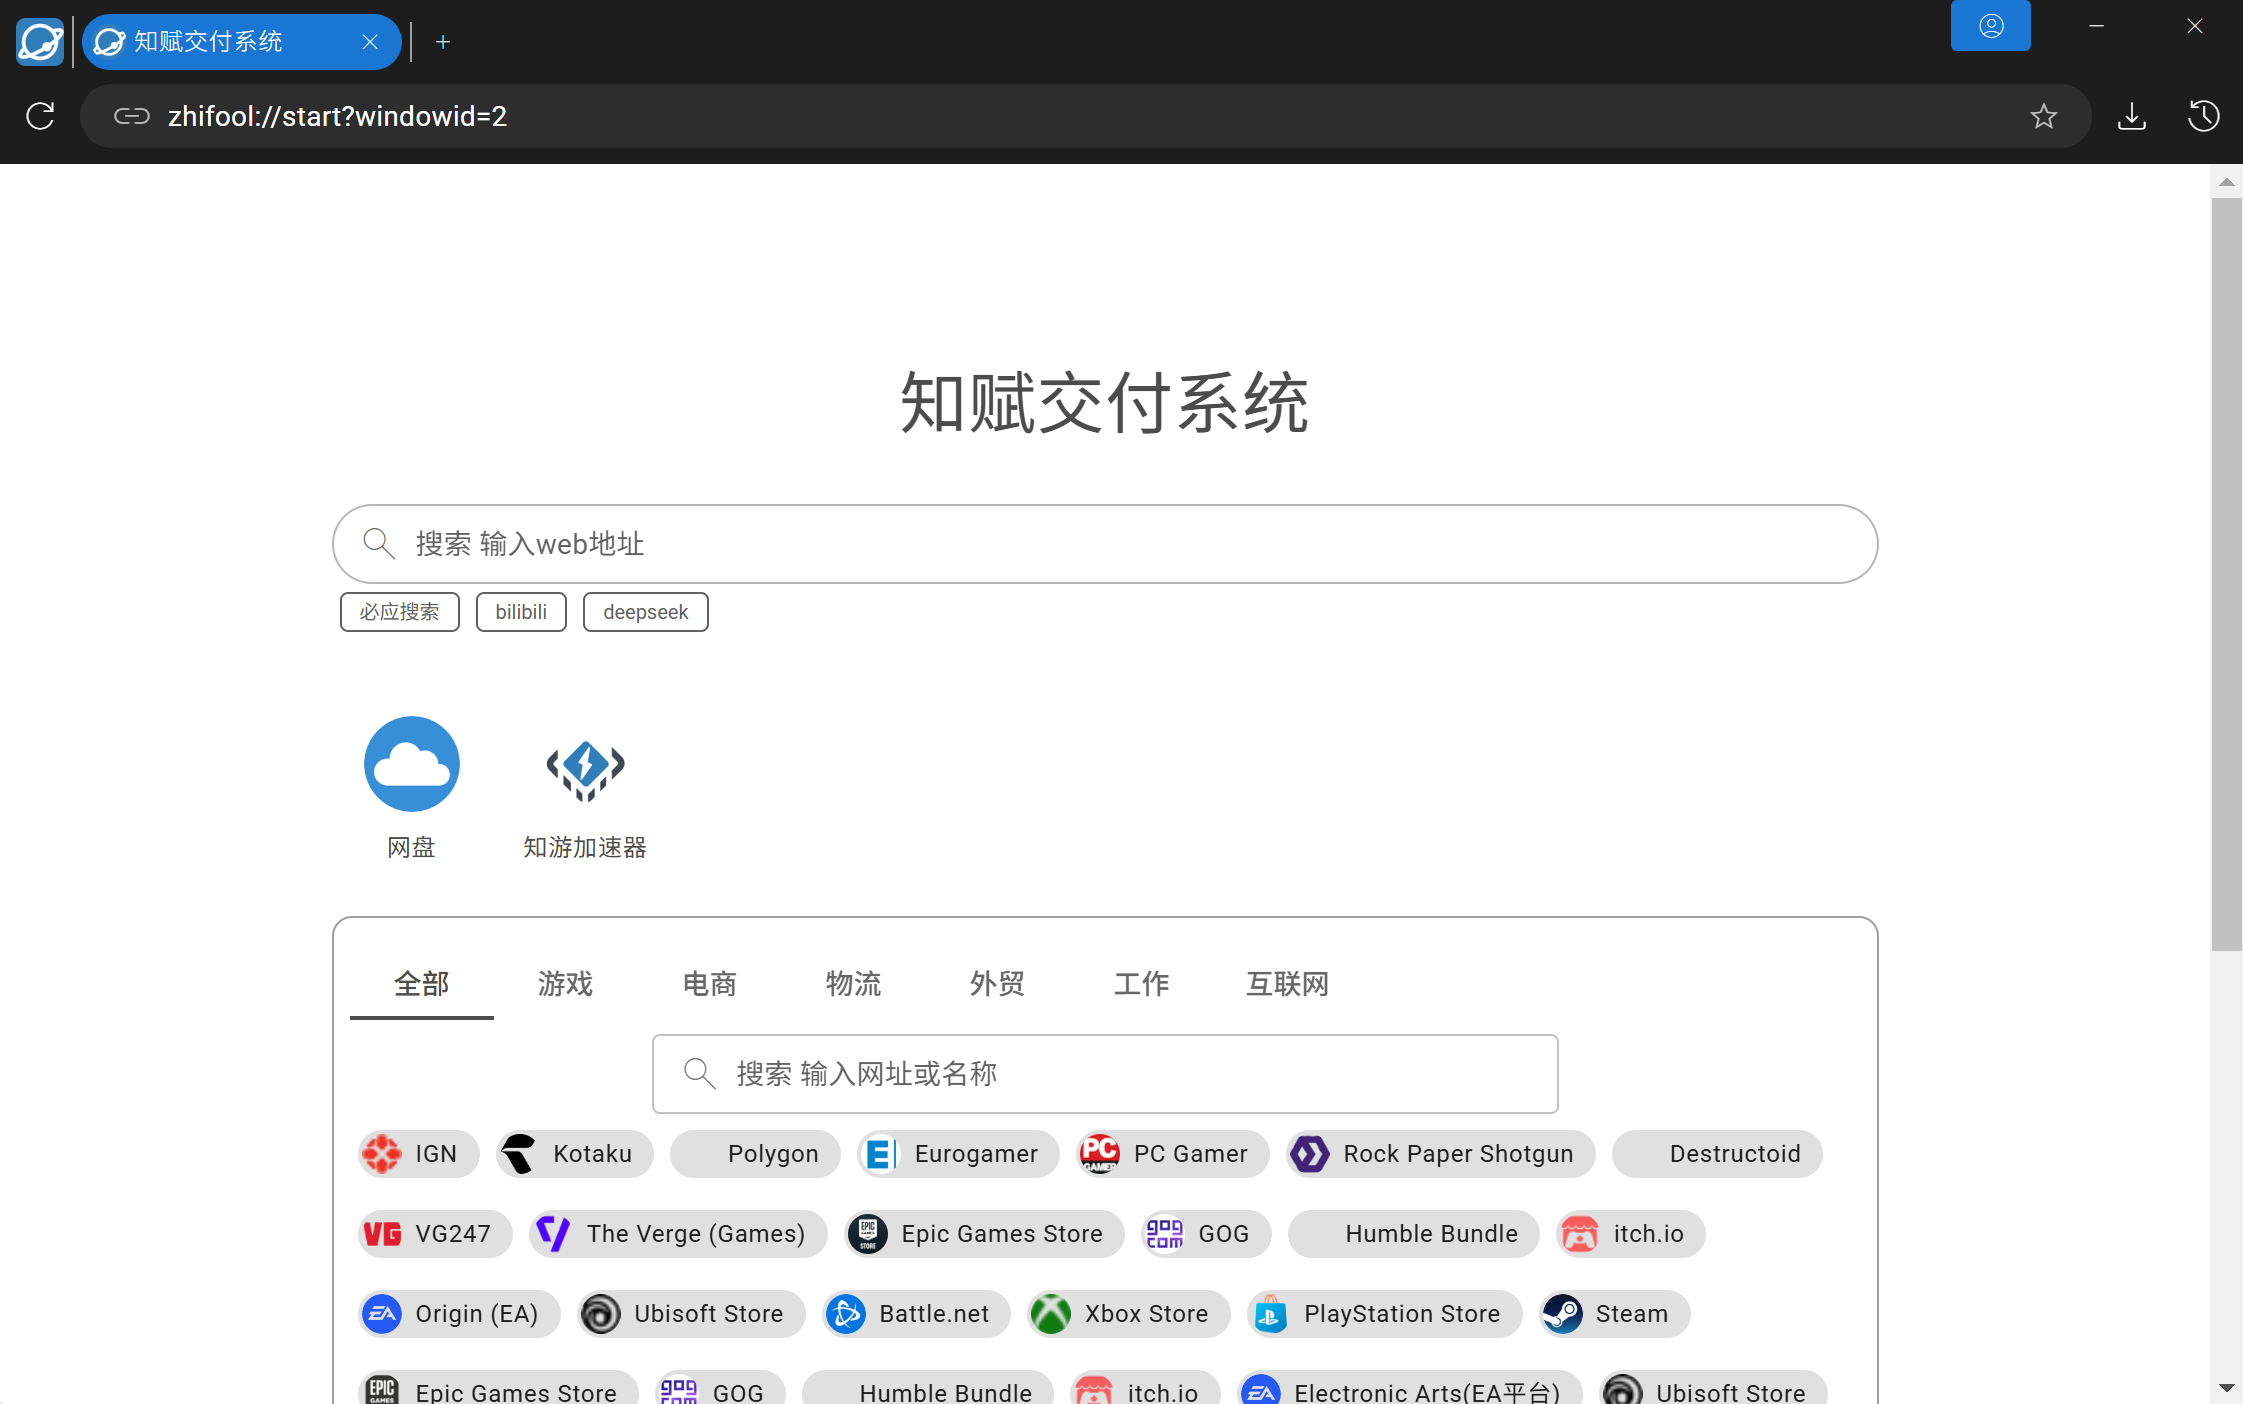Click the browser logo icon at top left
Image resolution: width=2243 pixels, height=1404 pixels.
pos(40,41)
